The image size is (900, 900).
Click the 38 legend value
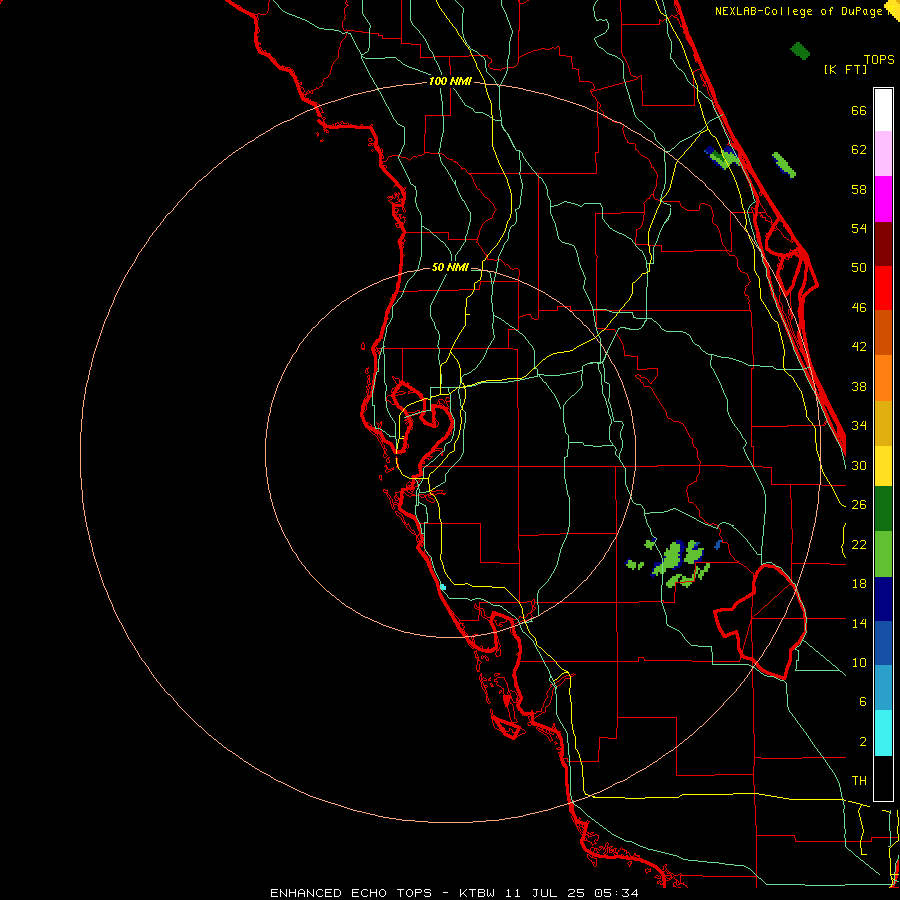pos(859,387)
